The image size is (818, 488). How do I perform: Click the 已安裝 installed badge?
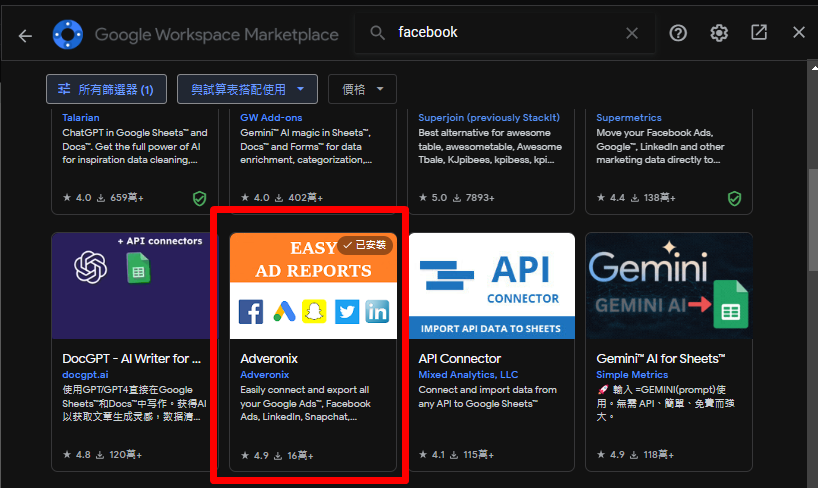tap(365, 245)
